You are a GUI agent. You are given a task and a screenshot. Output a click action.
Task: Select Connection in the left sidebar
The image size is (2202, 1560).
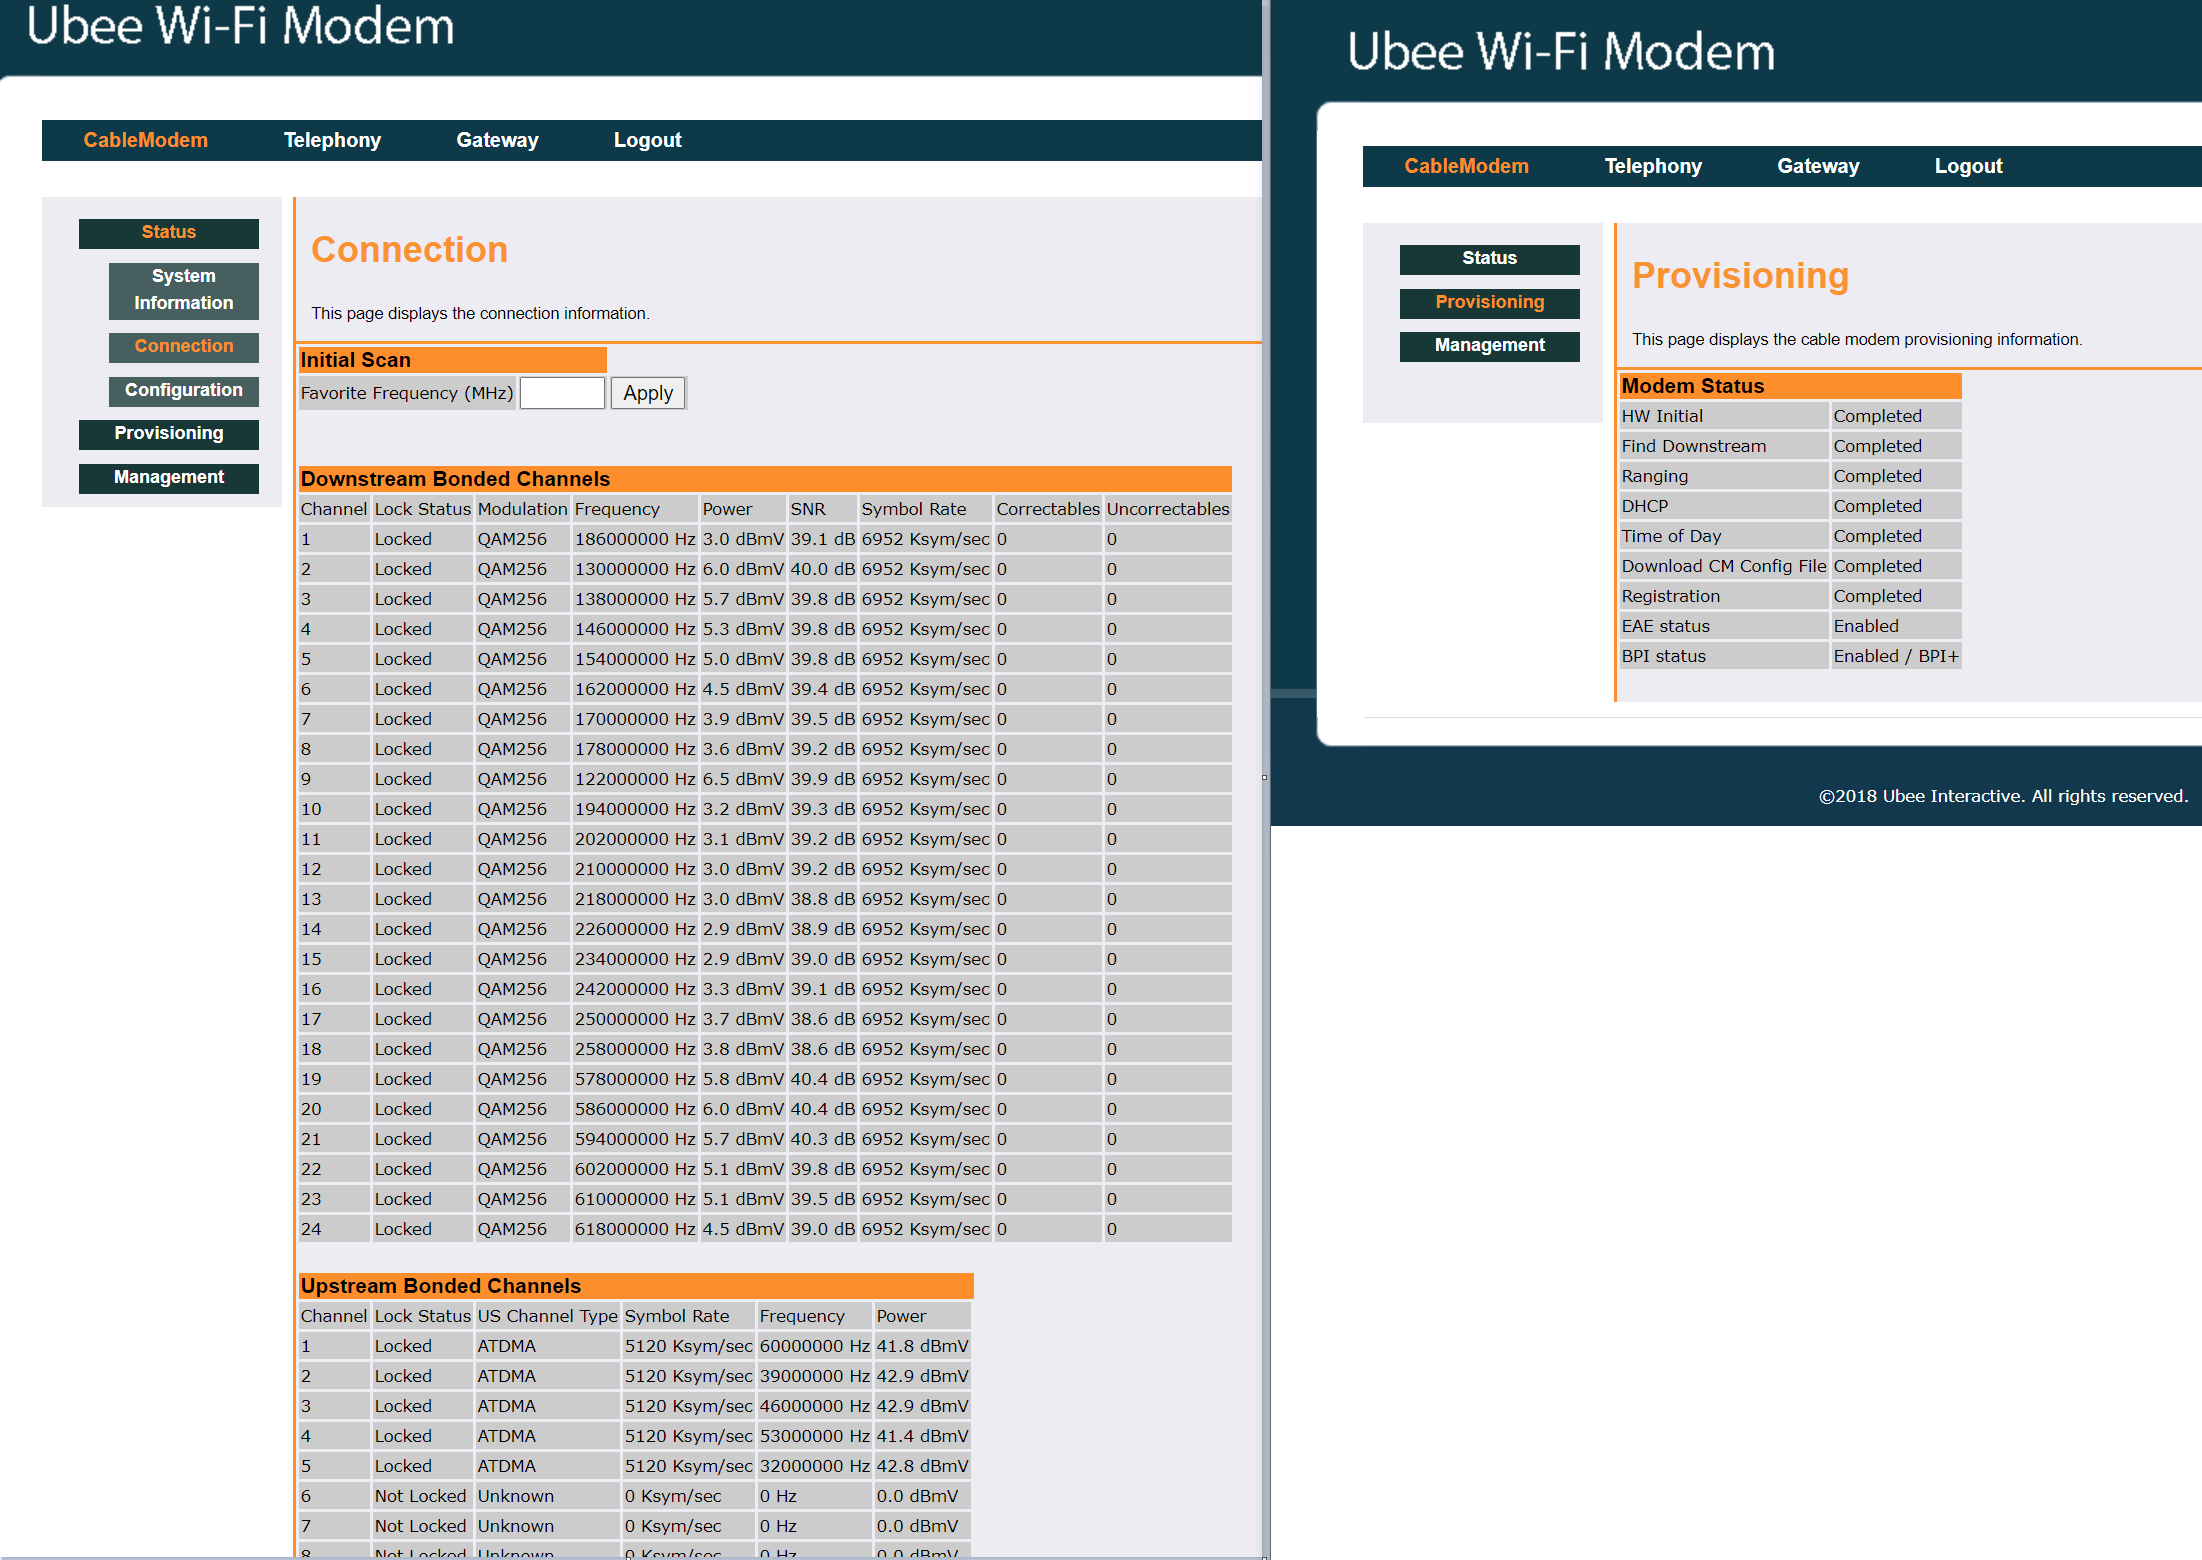(x=183, y=346)
